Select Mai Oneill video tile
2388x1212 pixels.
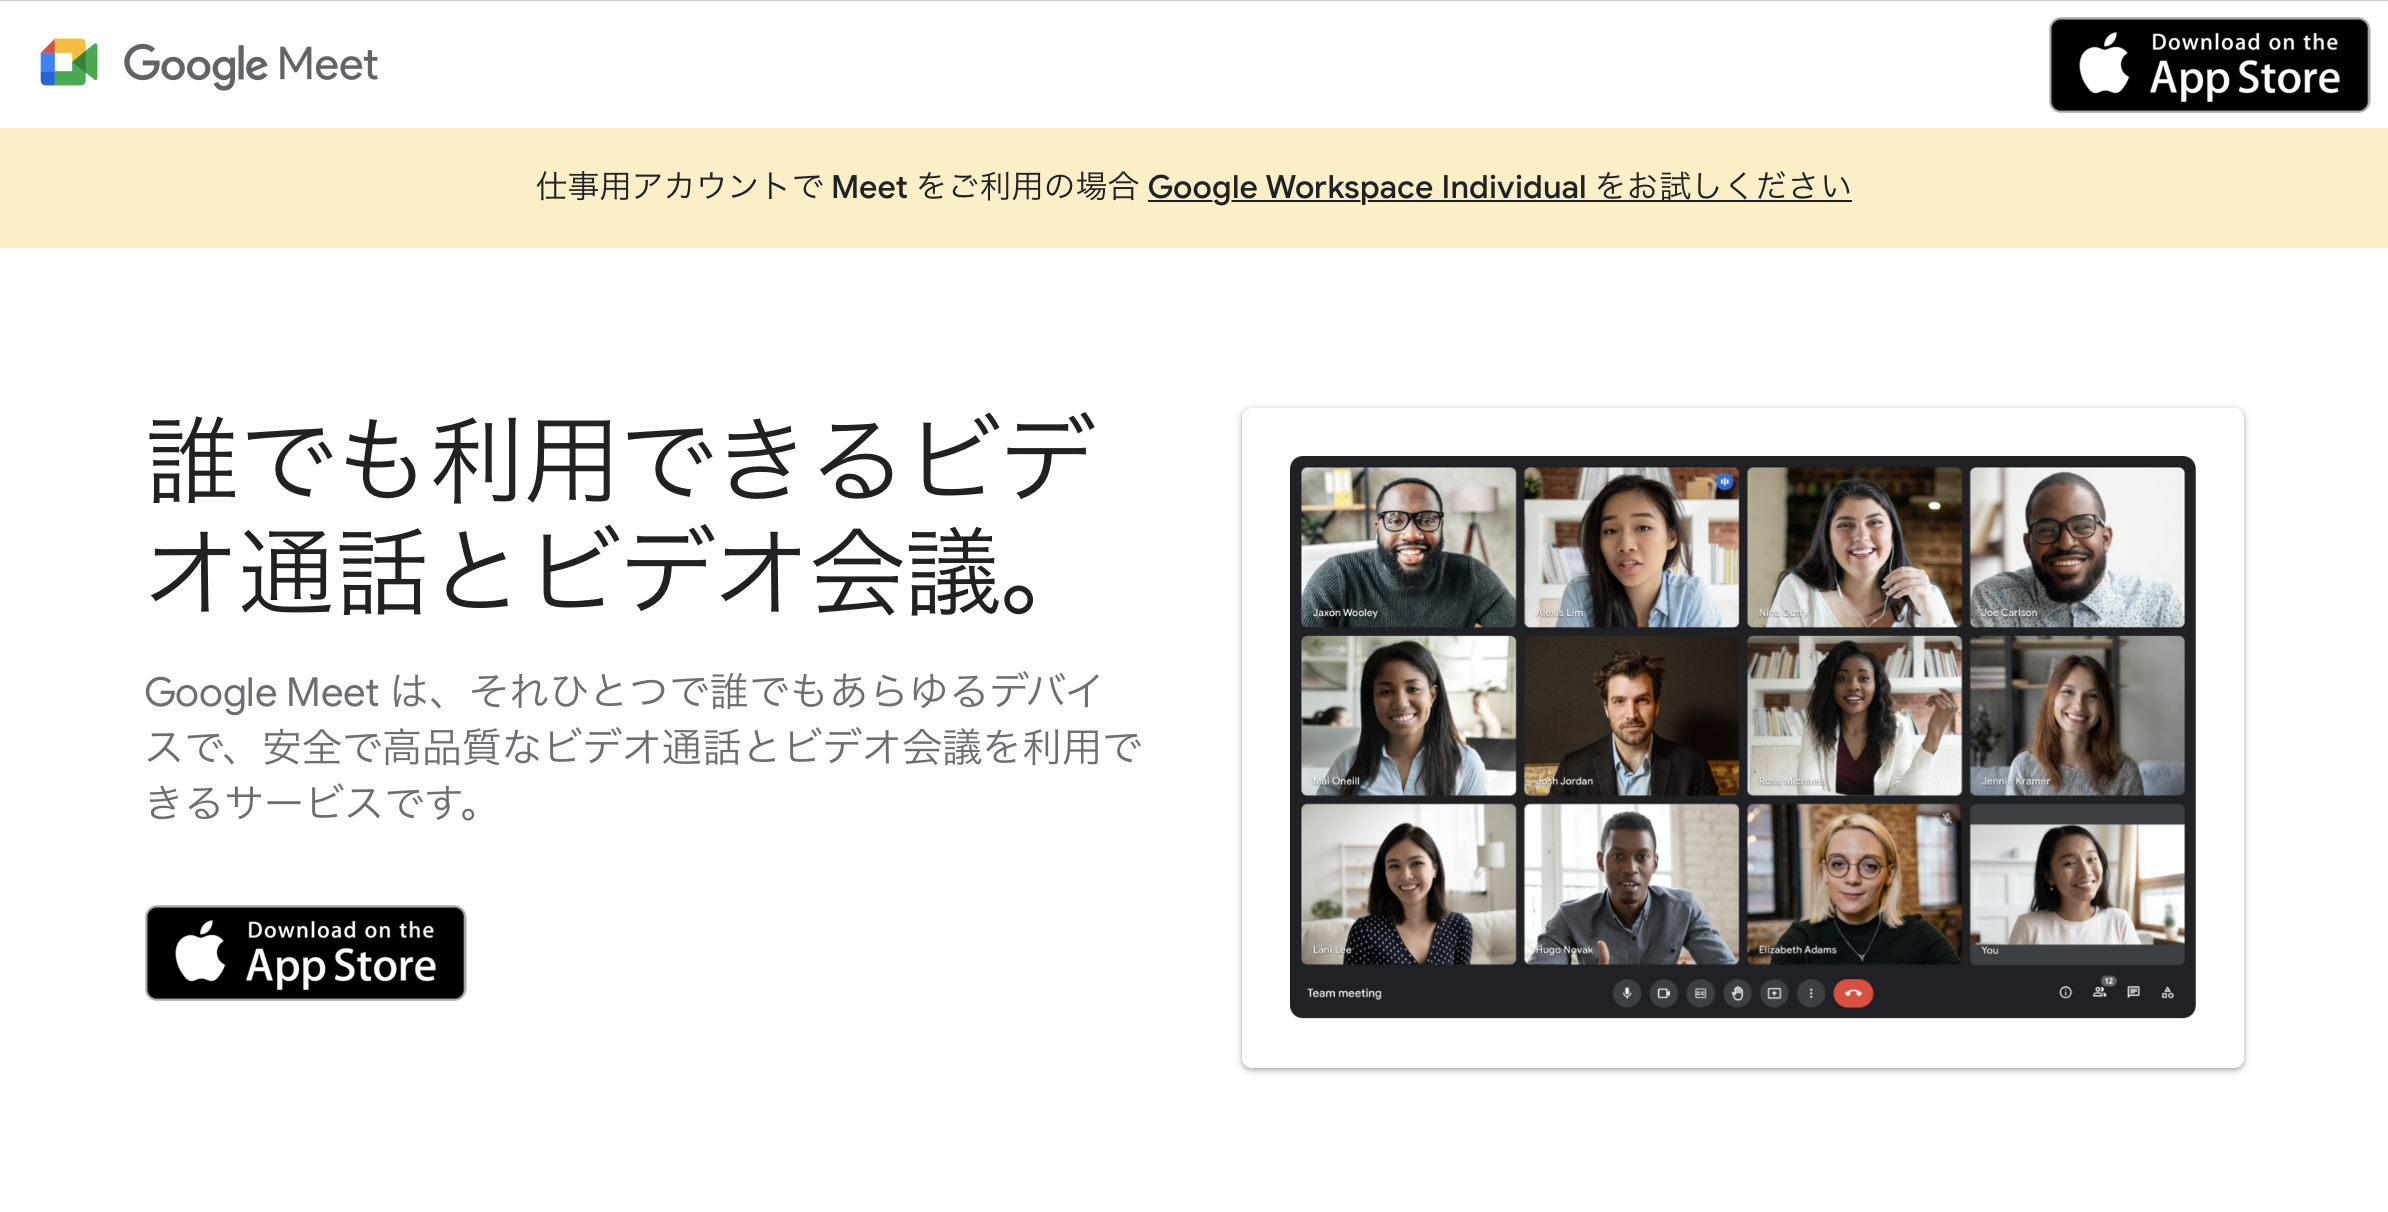coord(1408,716)
